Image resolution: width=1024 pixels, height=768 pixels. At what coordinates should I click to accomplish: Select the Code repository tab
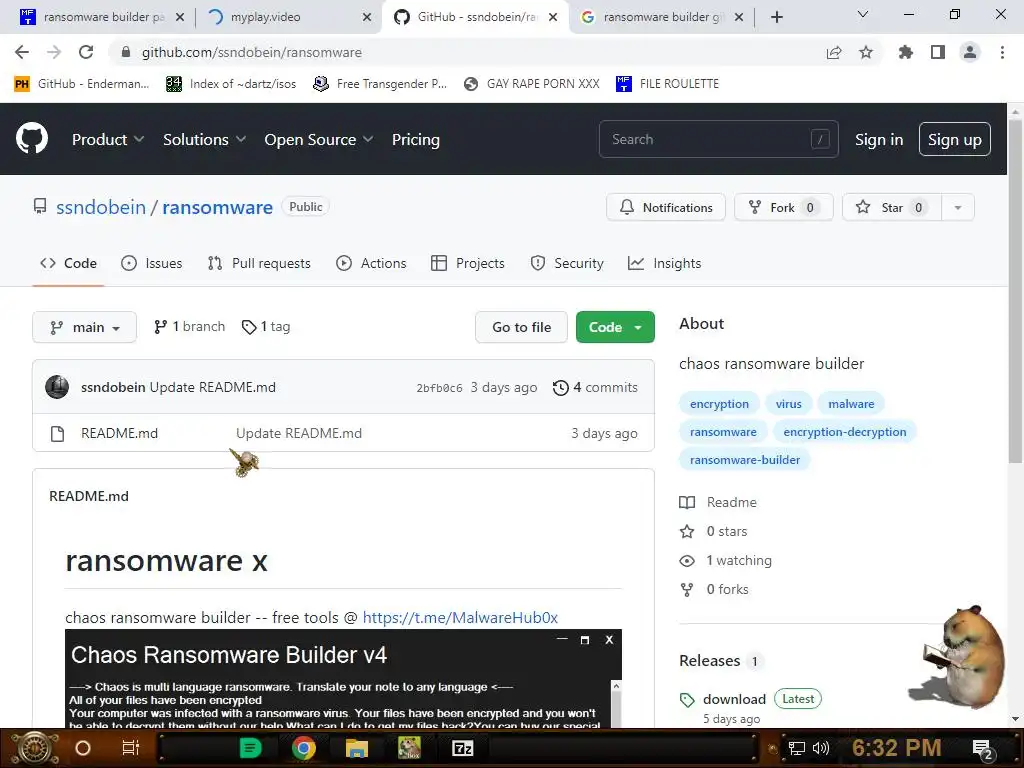[68, 263]
